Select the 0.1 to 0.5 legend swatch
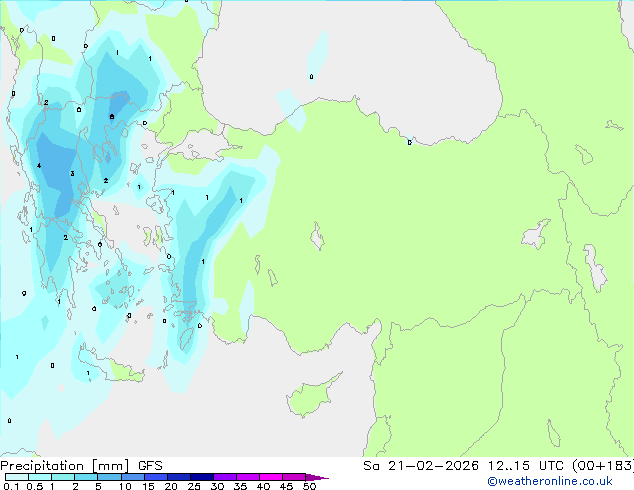The image size is (634, 490). (17, 477)
